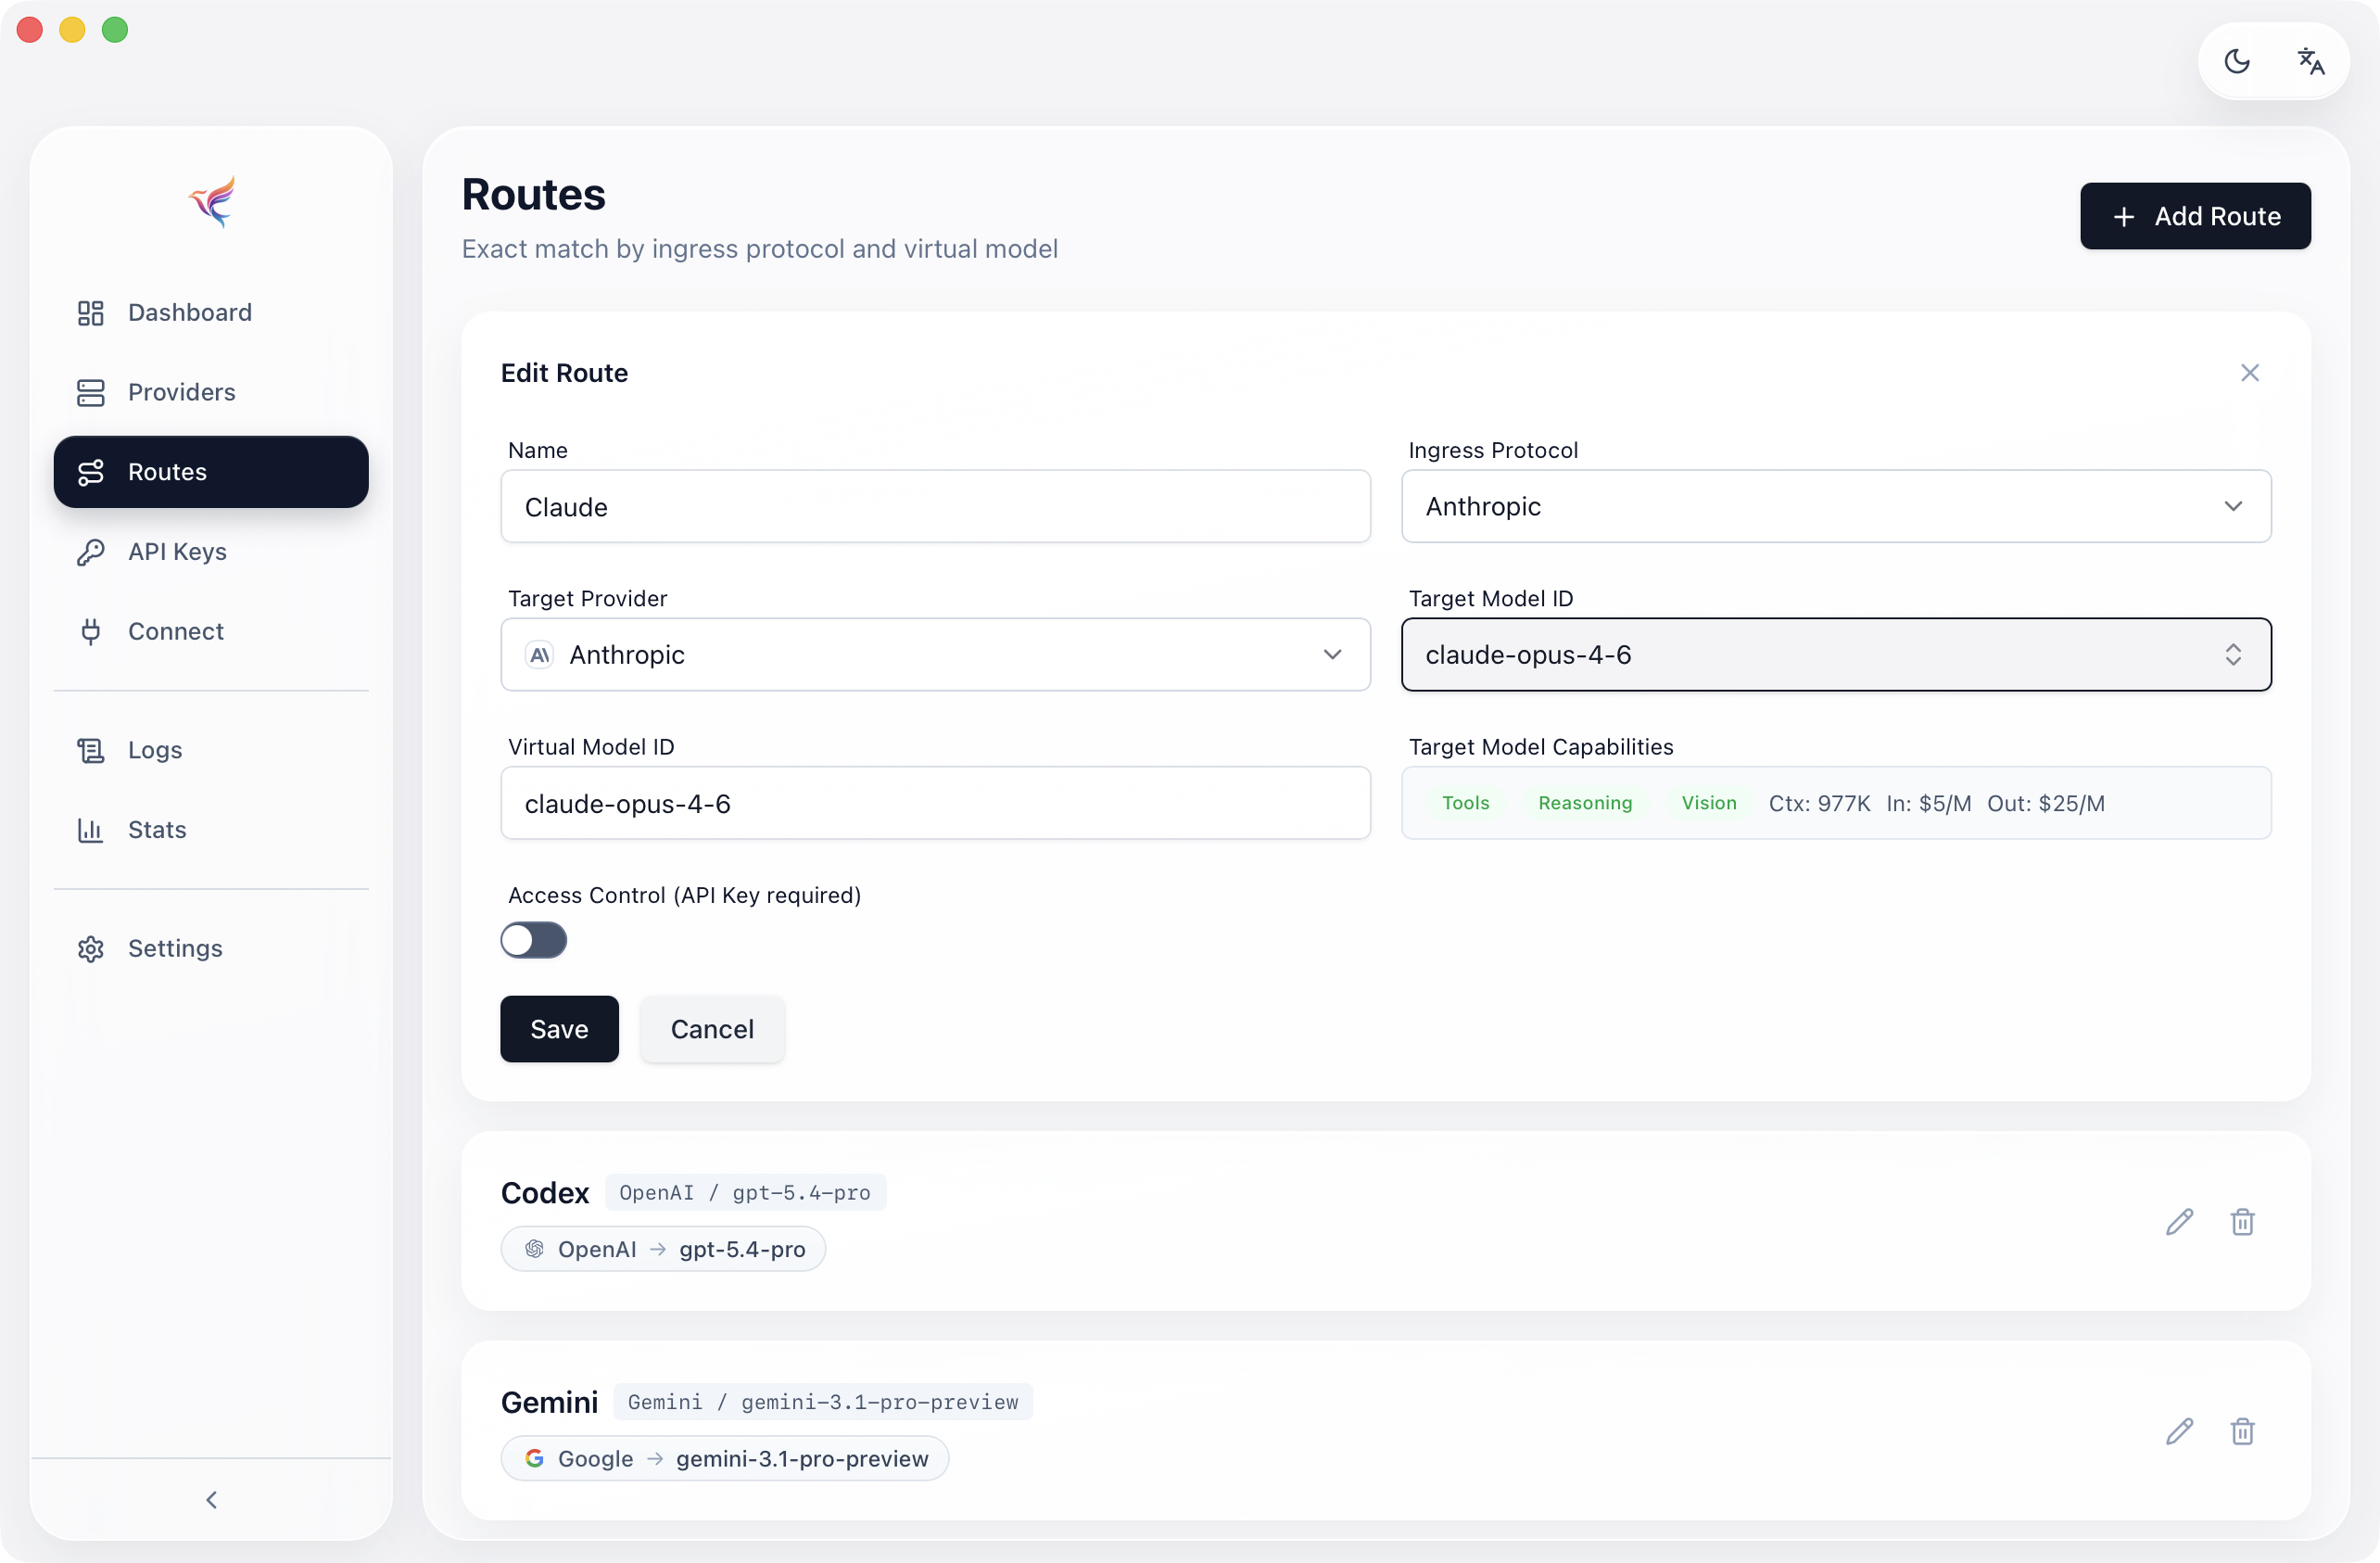Select Routes in the sidebar
Screen dimensions: 2380x1563
coord(211,472)
